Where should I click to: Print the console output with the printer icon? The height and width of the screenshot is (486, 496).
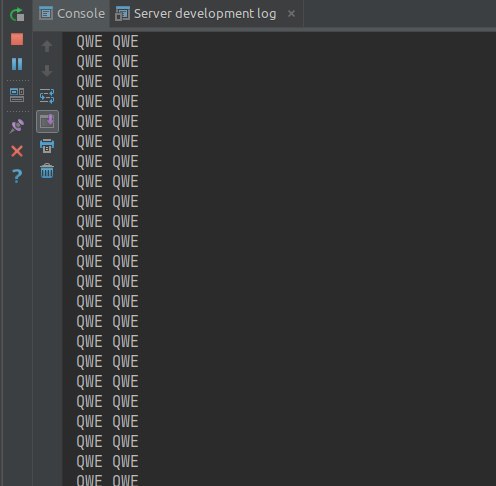(x=47, y=146)
